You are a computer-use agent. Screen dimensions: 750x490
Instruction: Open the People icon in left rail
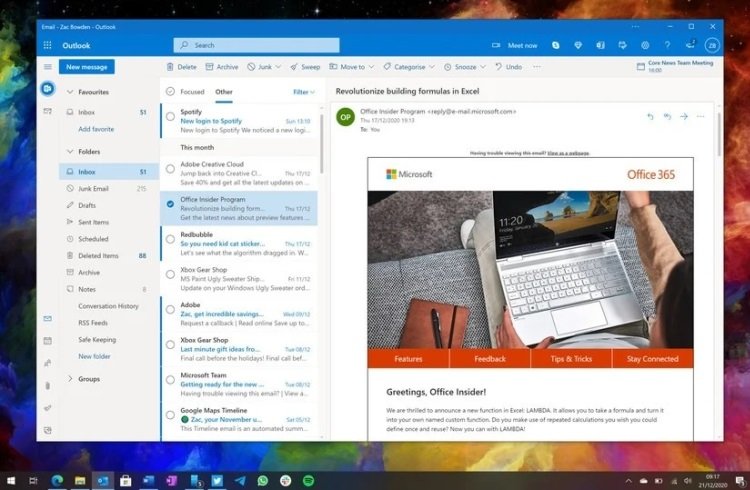click(47, 363)
